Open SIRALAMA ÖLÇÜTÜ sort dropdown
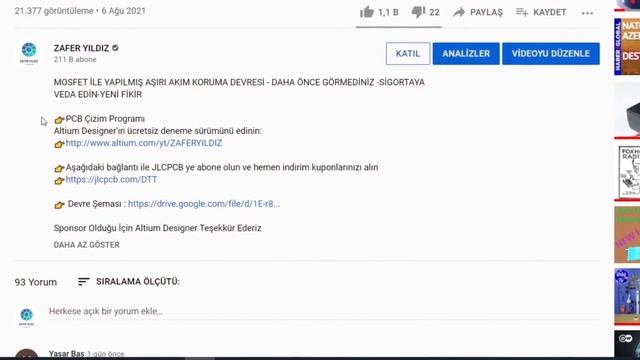 click(x=129, y=282)
